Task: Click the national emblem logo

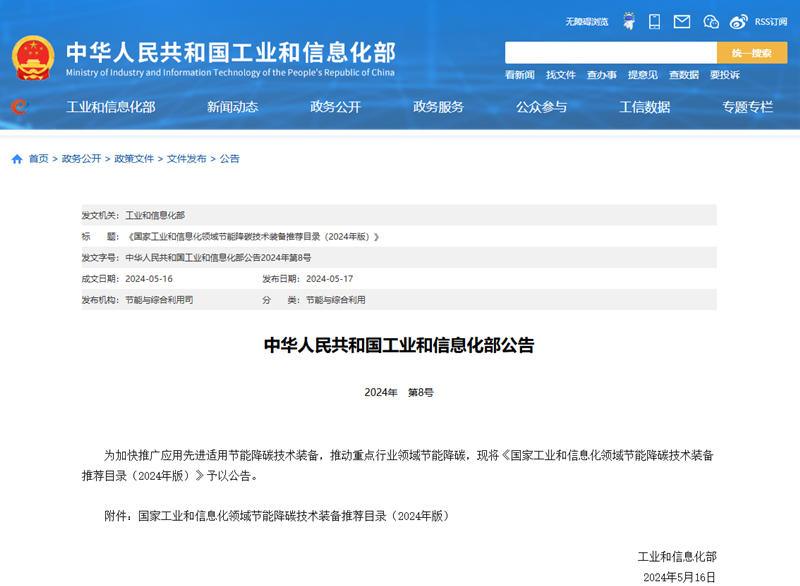Action: 33,58
